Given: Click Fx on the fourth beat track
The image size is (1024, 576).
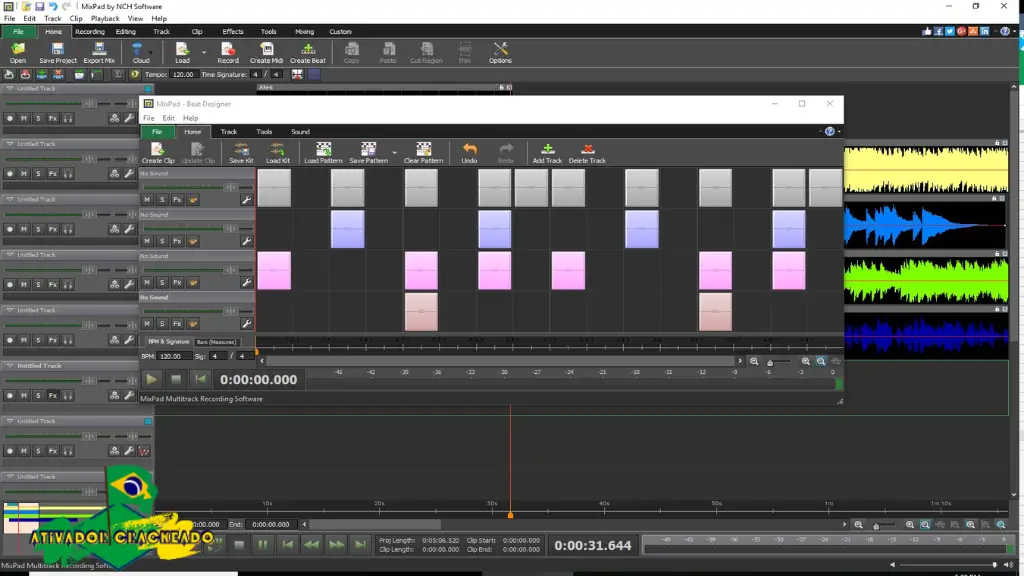Looking at the screenshot, I should (177, 324).
